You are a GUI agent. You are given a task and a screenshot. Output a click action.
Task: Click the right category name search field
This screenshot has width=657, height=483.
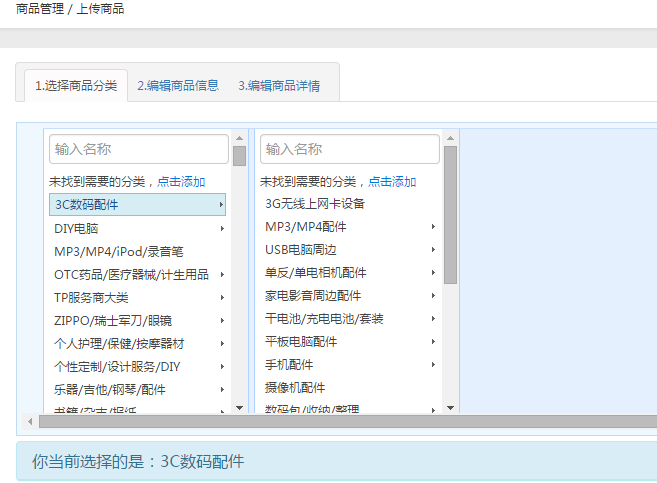point(349,149)
